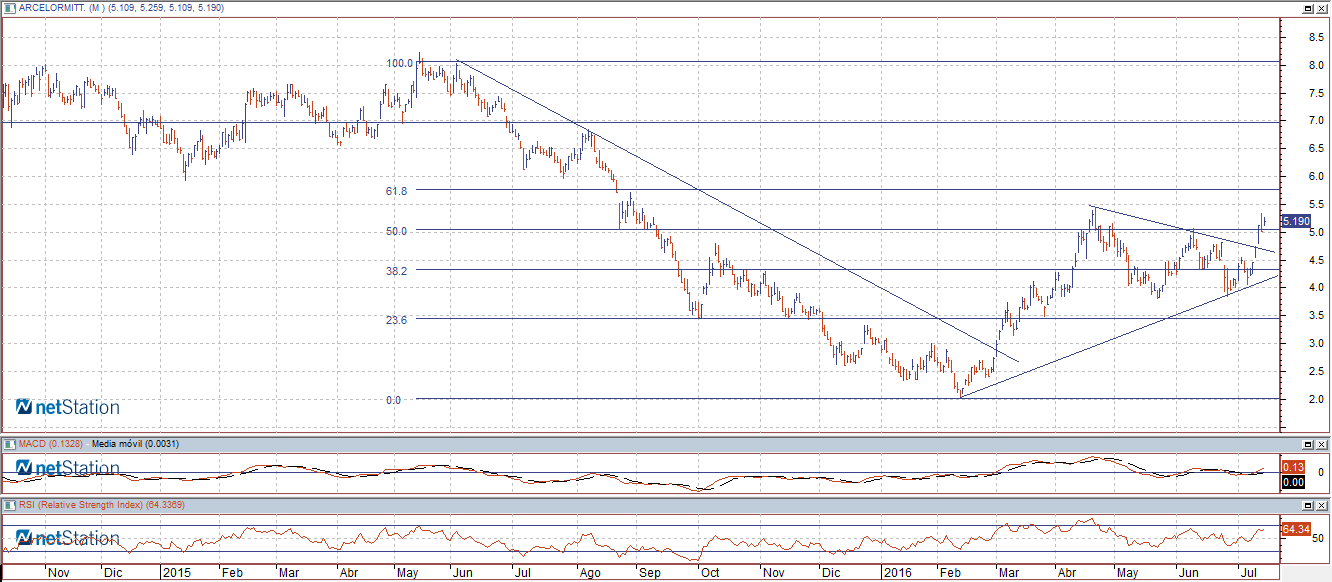The height and width of the screenshot is (582, 1332).
Task: Click the 2016 marker on time axis
Action: (x=896, y=574)
